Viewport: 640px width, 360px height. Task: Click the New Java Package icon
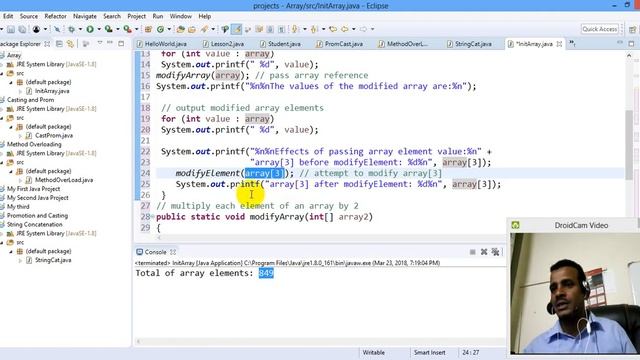coord(148,29)
